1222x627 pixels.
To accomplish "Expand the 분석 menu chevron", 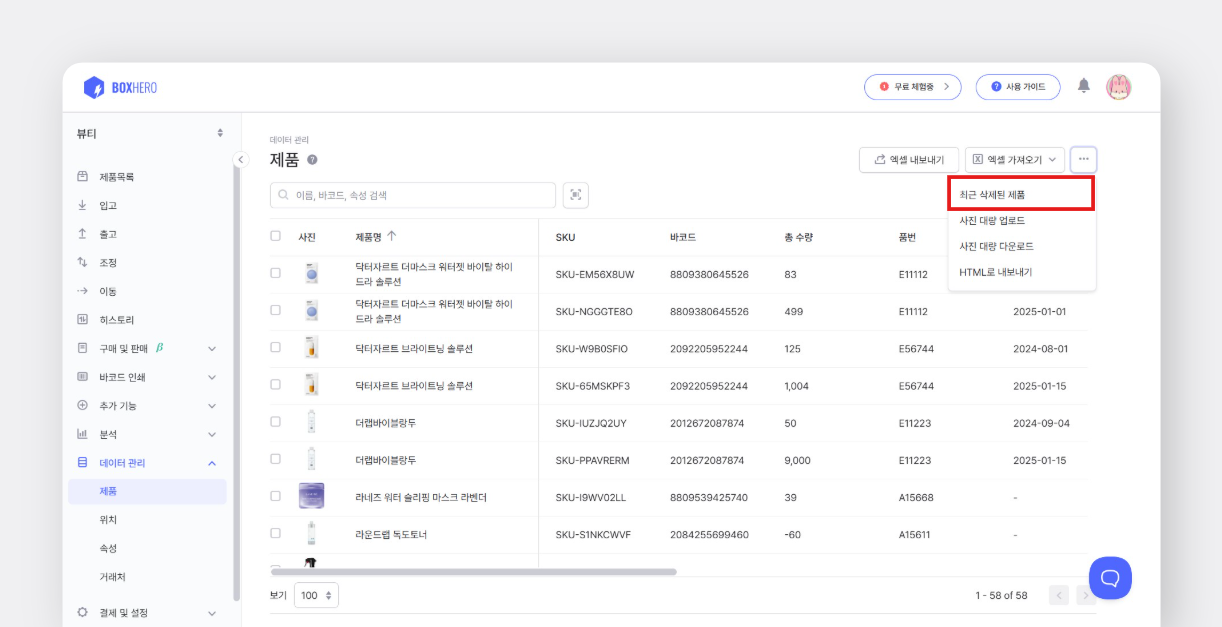I will tap(212, 434).
